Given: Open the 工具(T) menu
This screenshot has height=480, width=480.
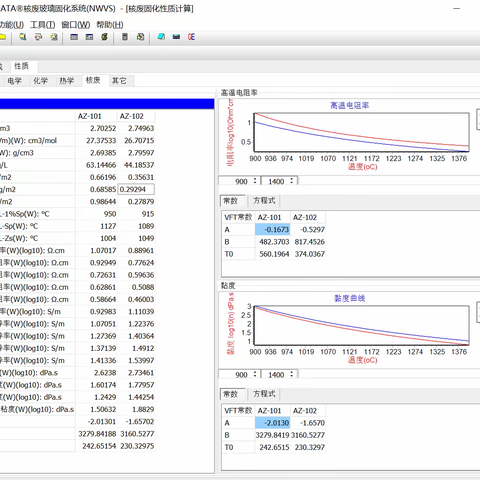Looking at the screenshot, I should (x=43, y=25).
